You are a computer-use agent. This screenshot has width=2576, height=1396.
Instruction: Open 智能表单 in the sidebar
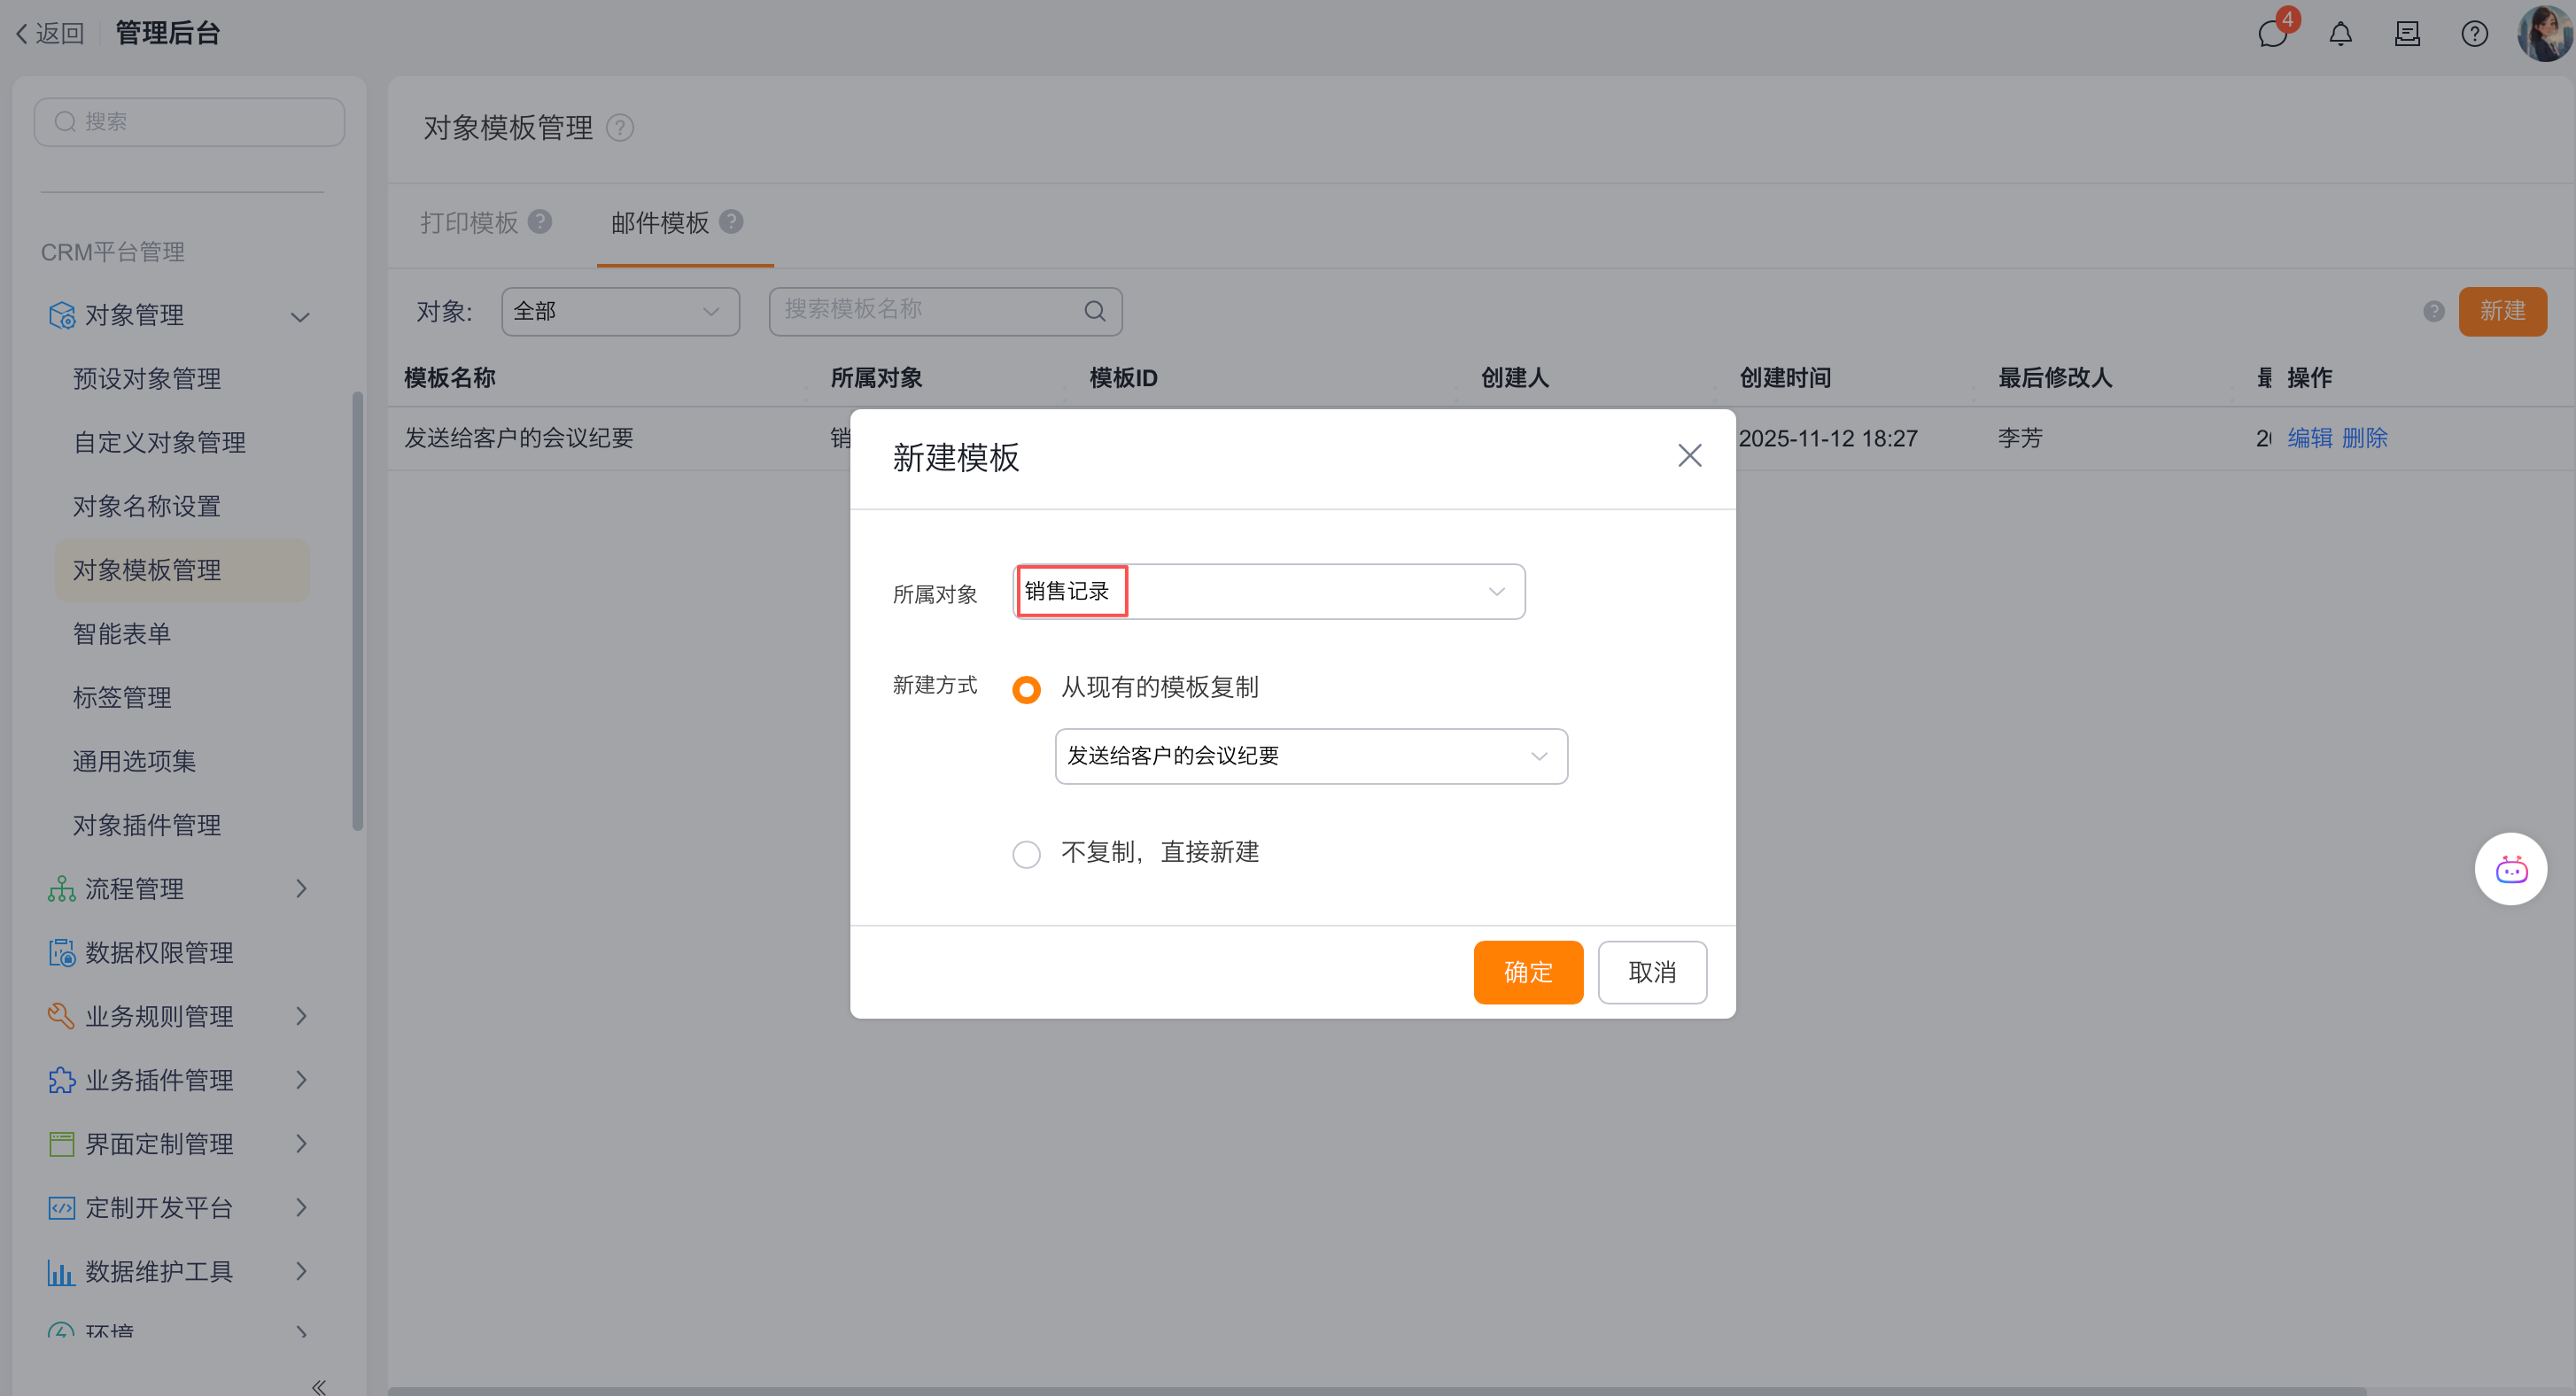(122, 634)
